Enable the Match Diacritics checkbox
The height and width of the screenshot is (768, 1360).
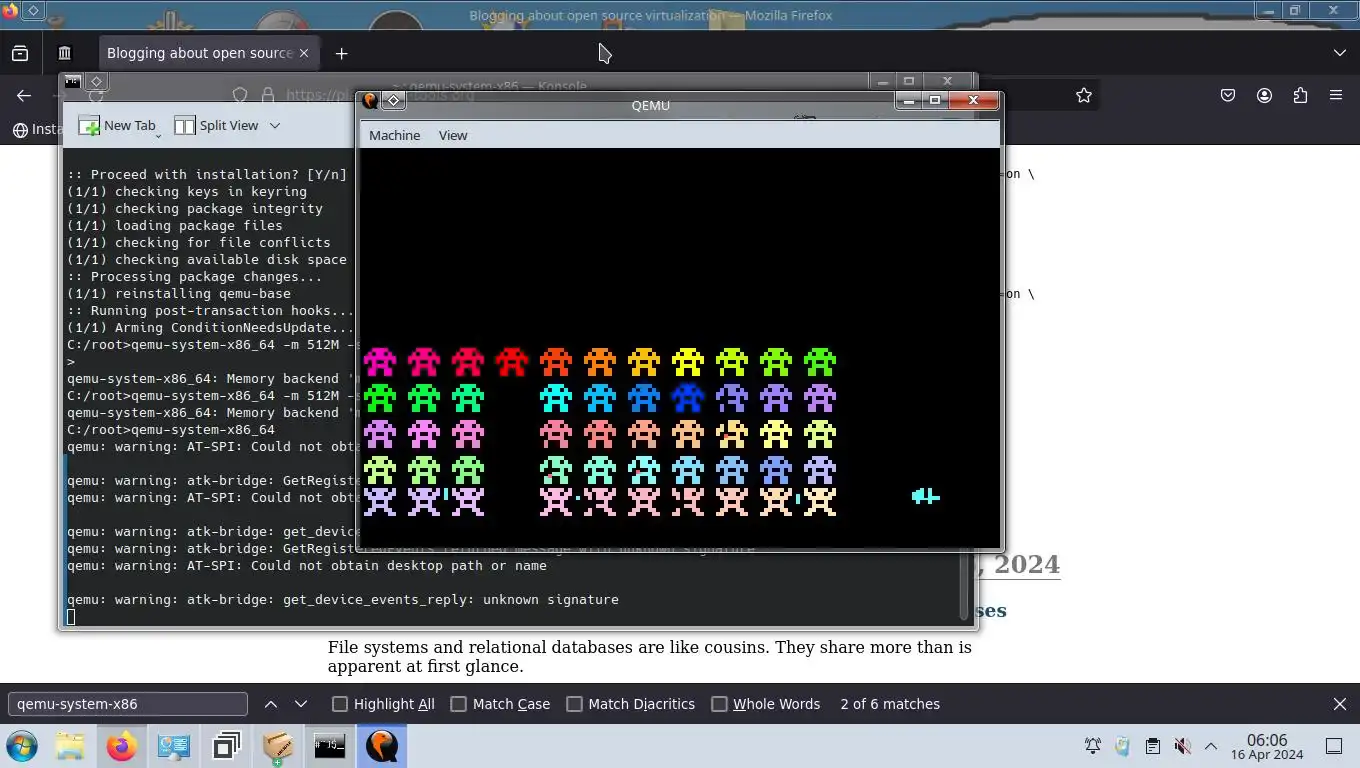[574, 704]
